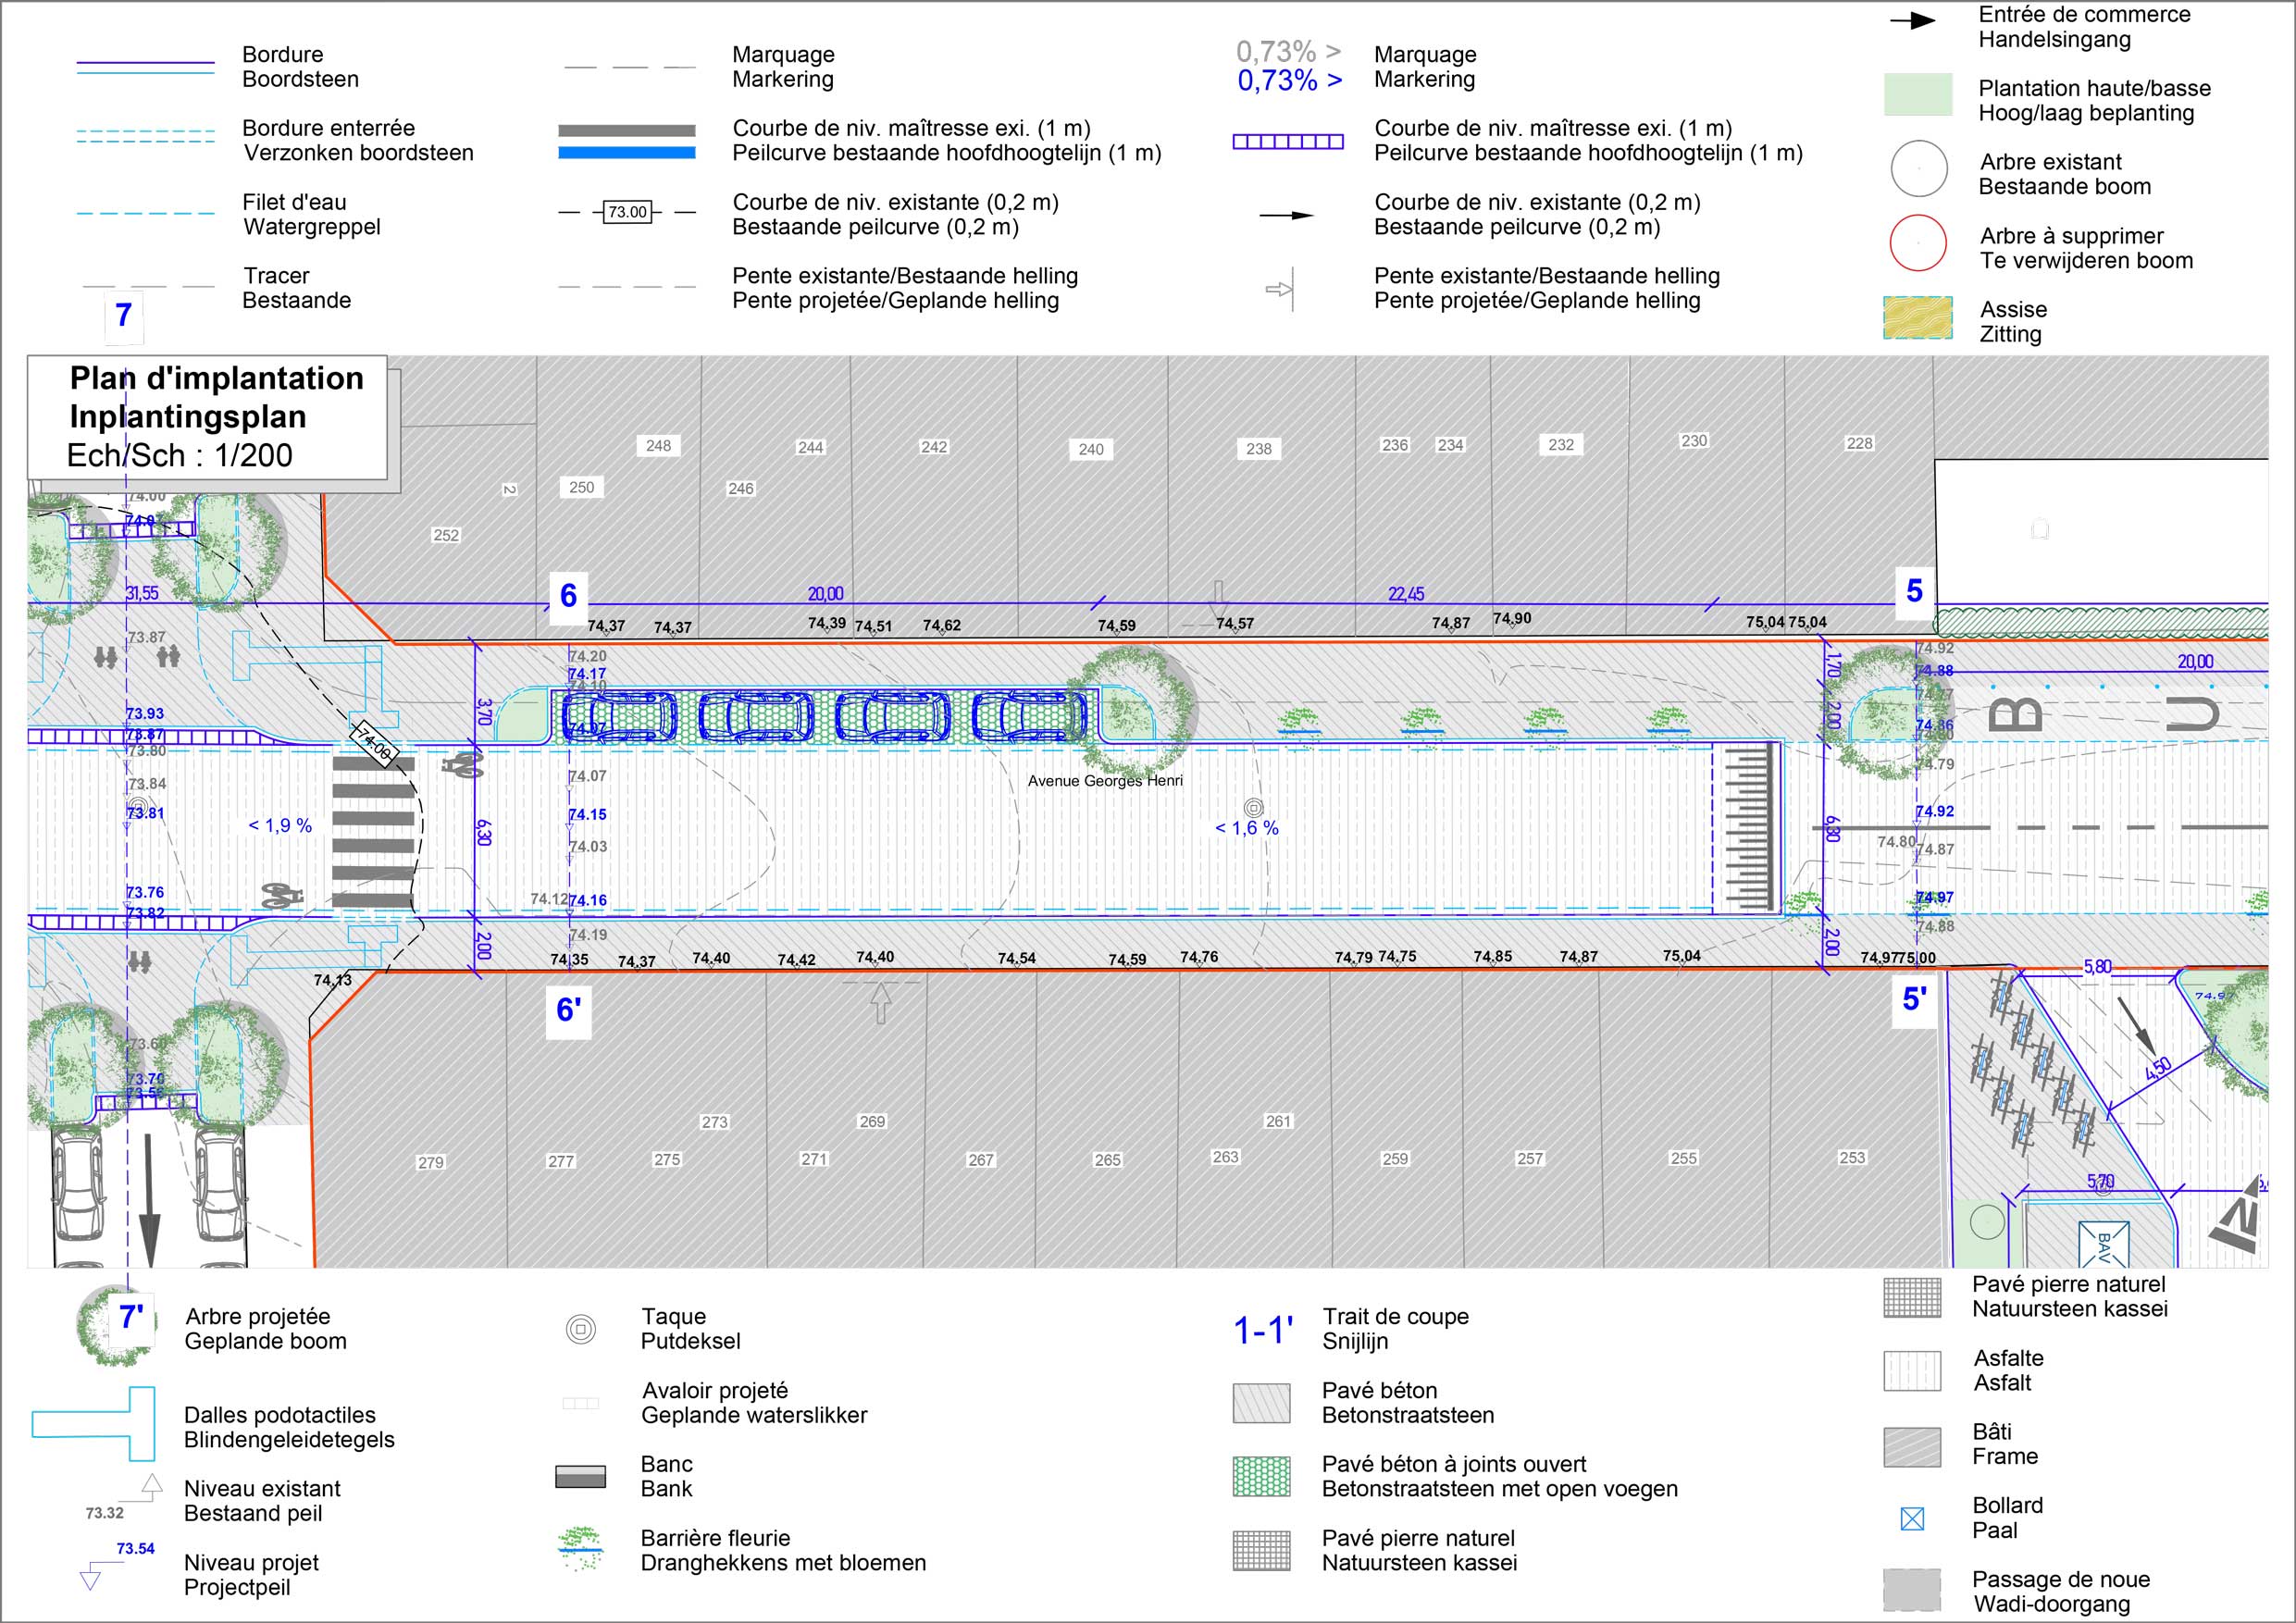Click the Banc bench legend icon
The width and height of the screenshot is (2296, 1623).
coord(581,1476)
